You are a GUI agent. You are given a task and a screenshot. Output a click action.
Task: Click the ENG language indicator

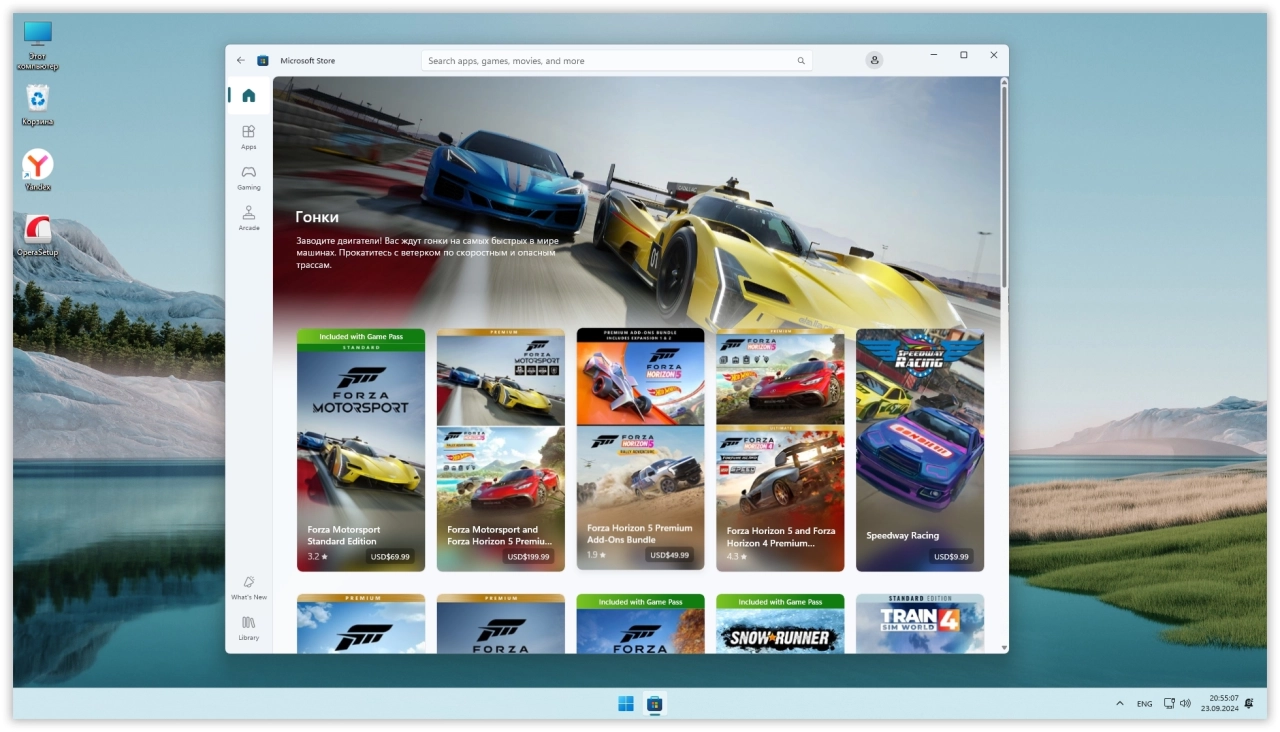[1144, 704]
